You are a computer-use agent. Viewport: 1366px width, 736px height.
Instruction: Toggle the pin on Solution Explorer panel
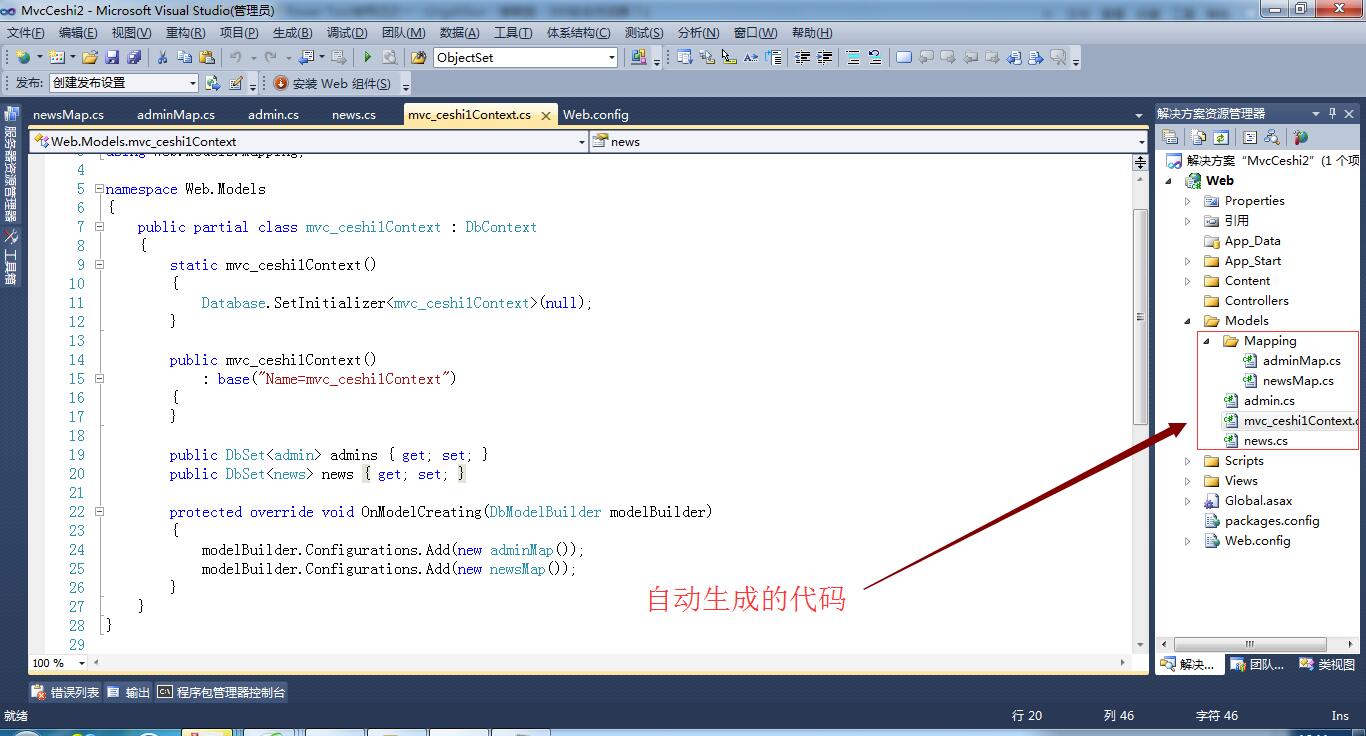[1332, 114]
